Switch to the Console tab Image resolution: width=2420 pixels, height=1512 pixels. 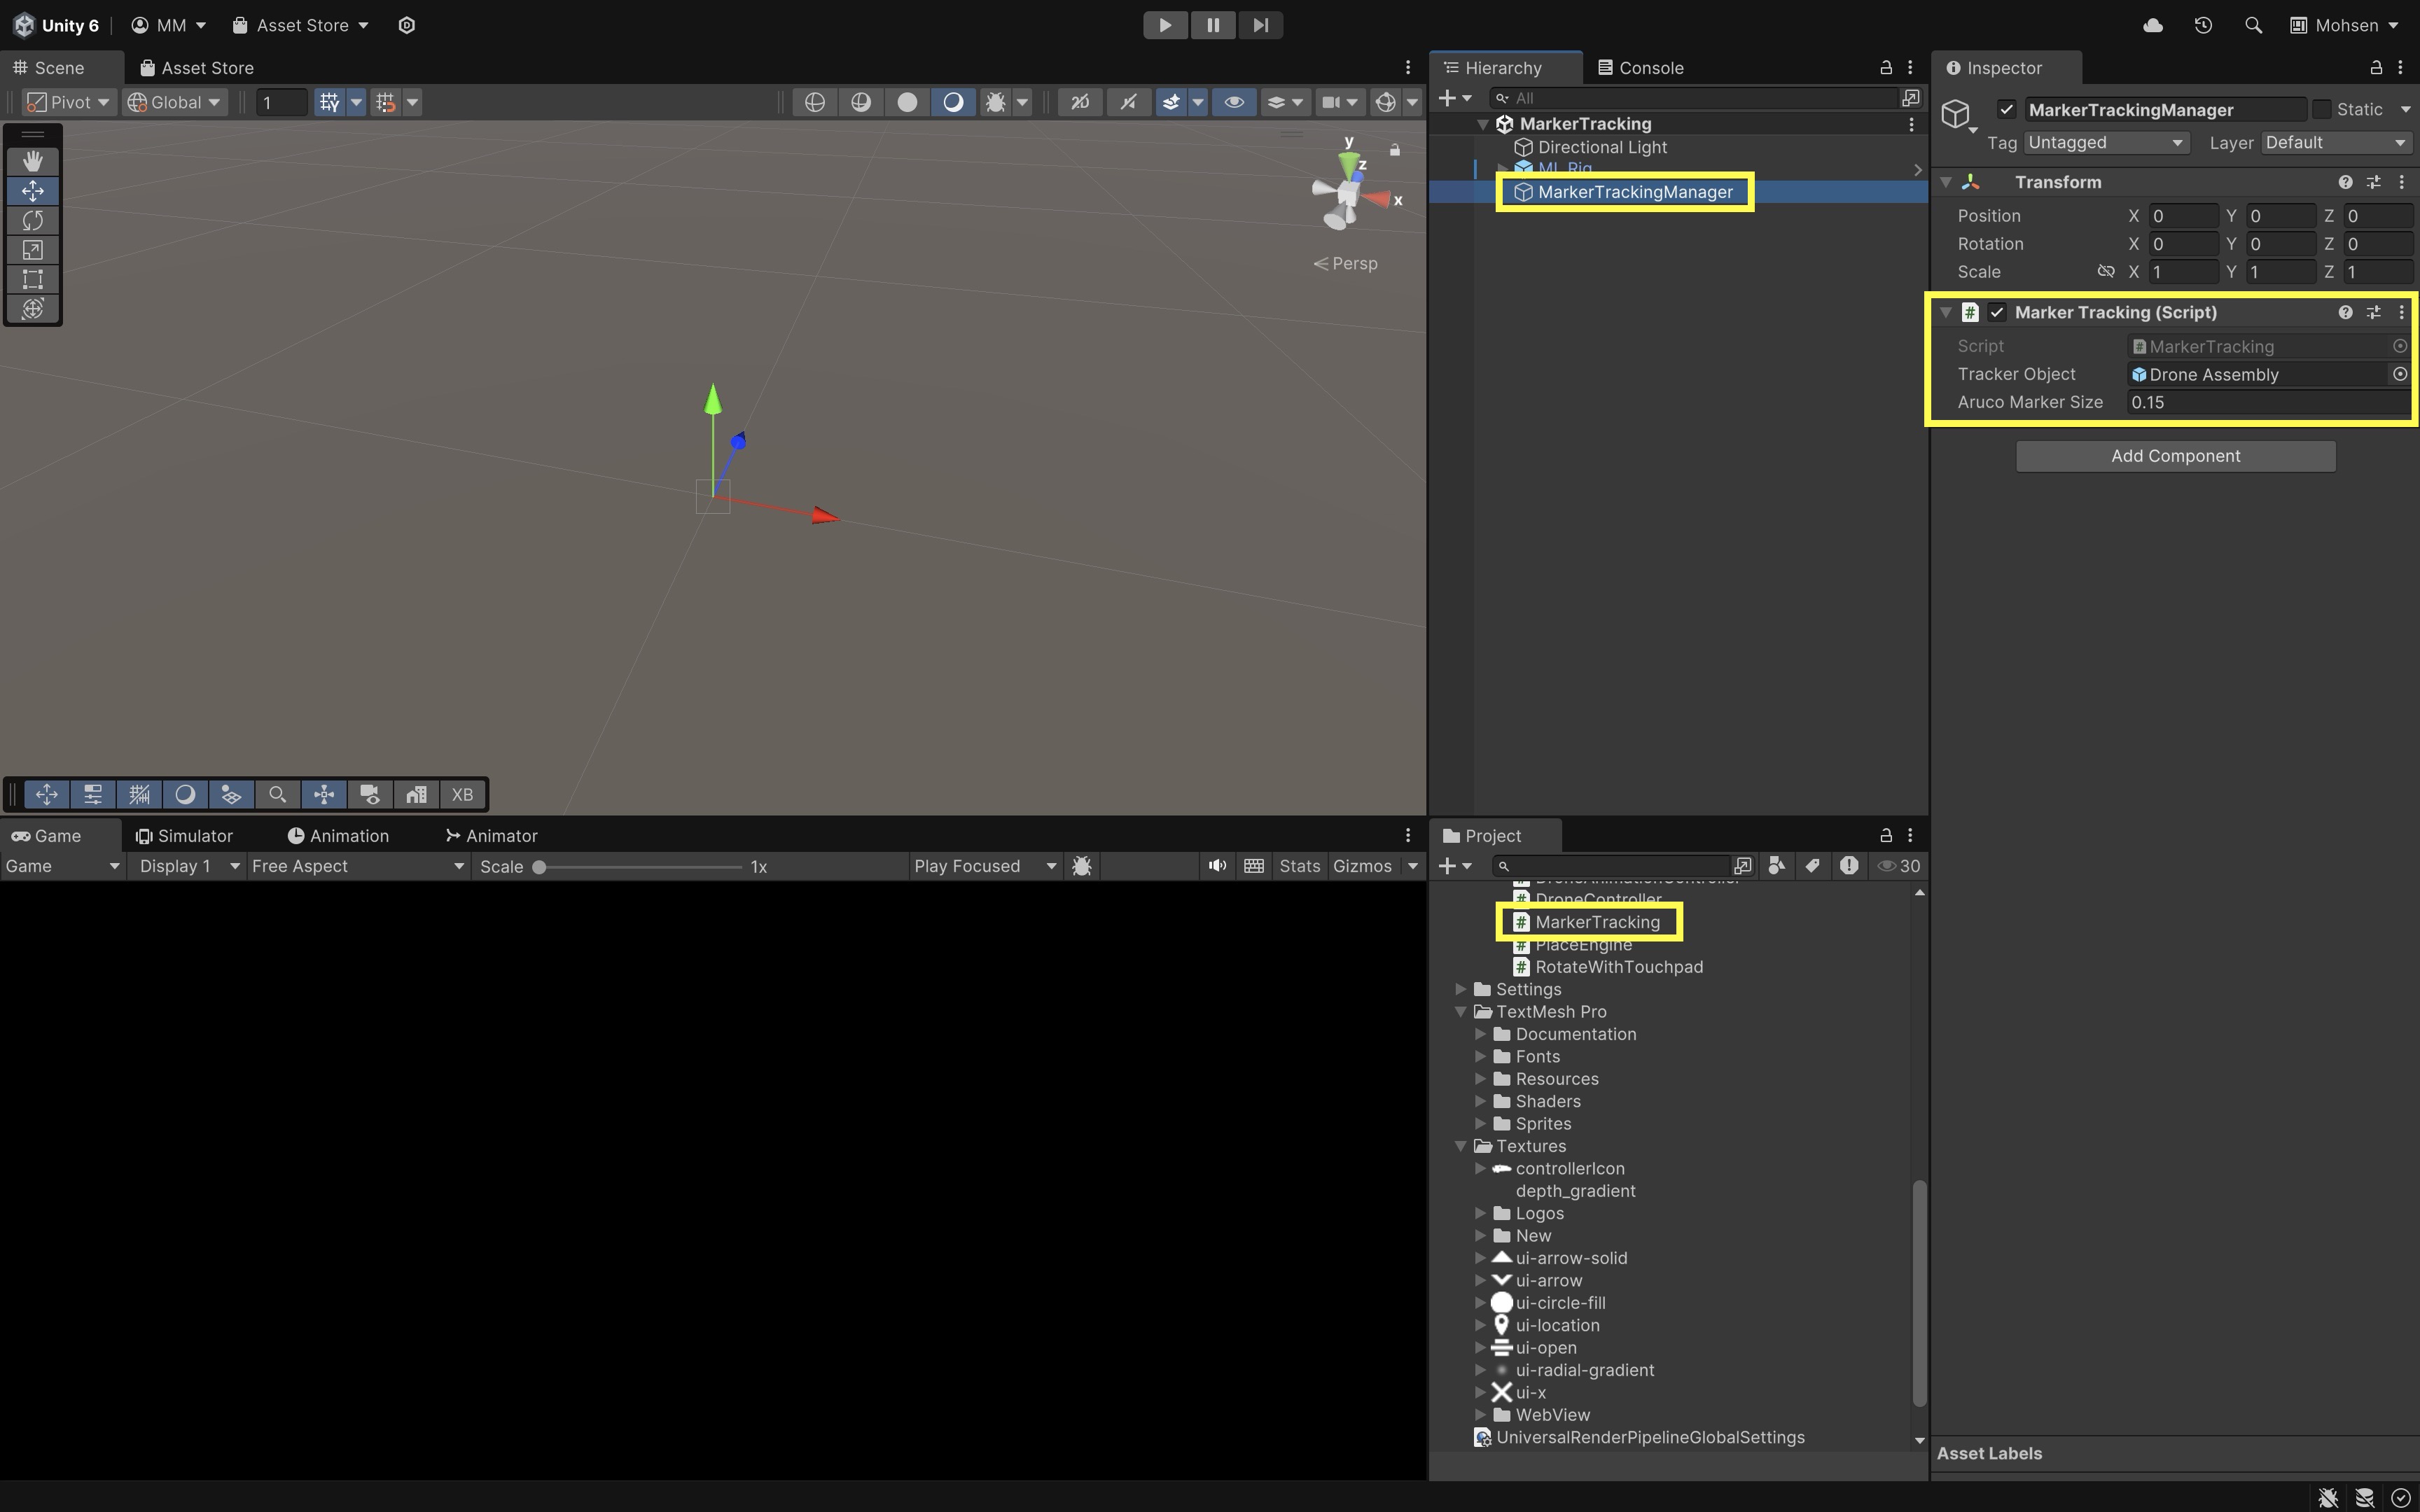(x=1640, y=68)
